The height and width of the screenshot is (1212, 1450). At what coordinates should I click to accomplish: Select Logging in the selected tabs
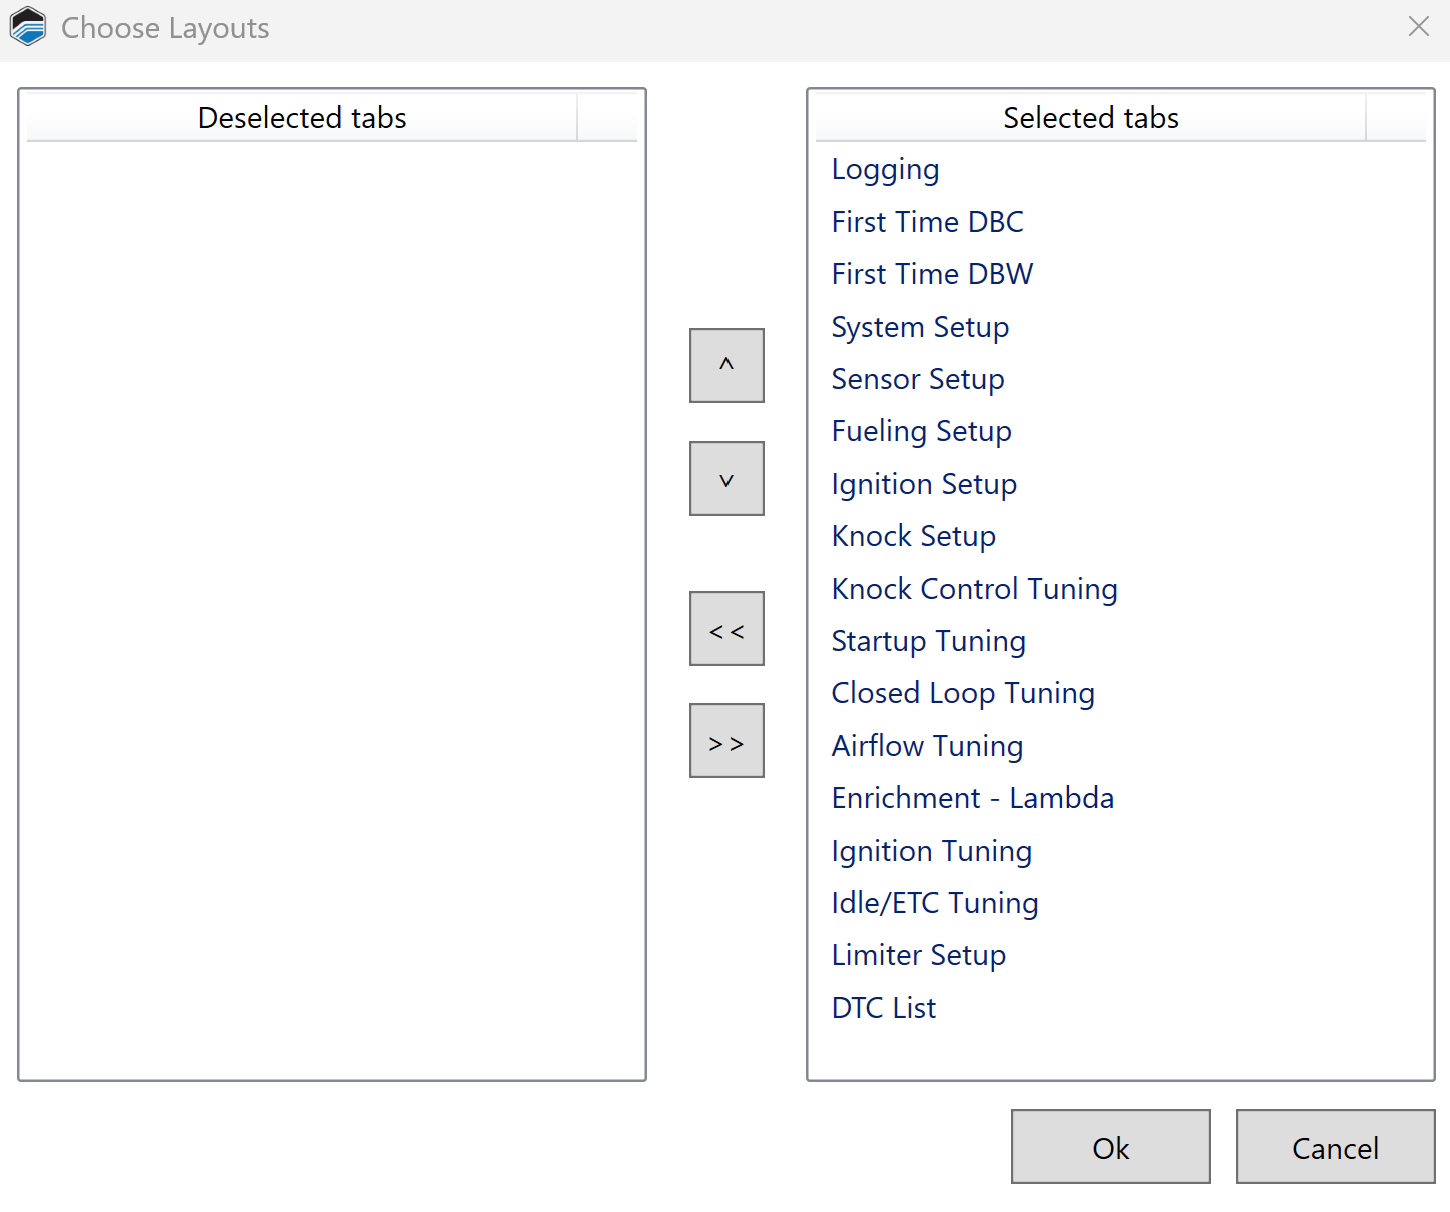point(885,170)
